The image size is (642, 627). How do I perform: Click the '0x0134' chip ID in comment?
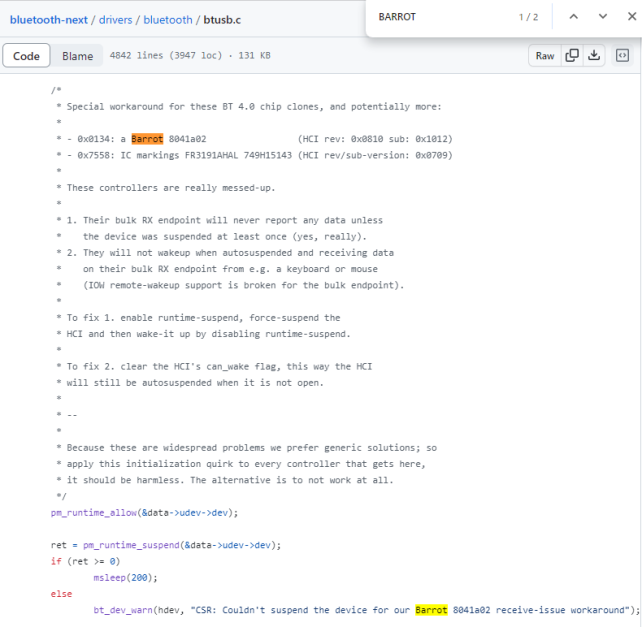93,139
